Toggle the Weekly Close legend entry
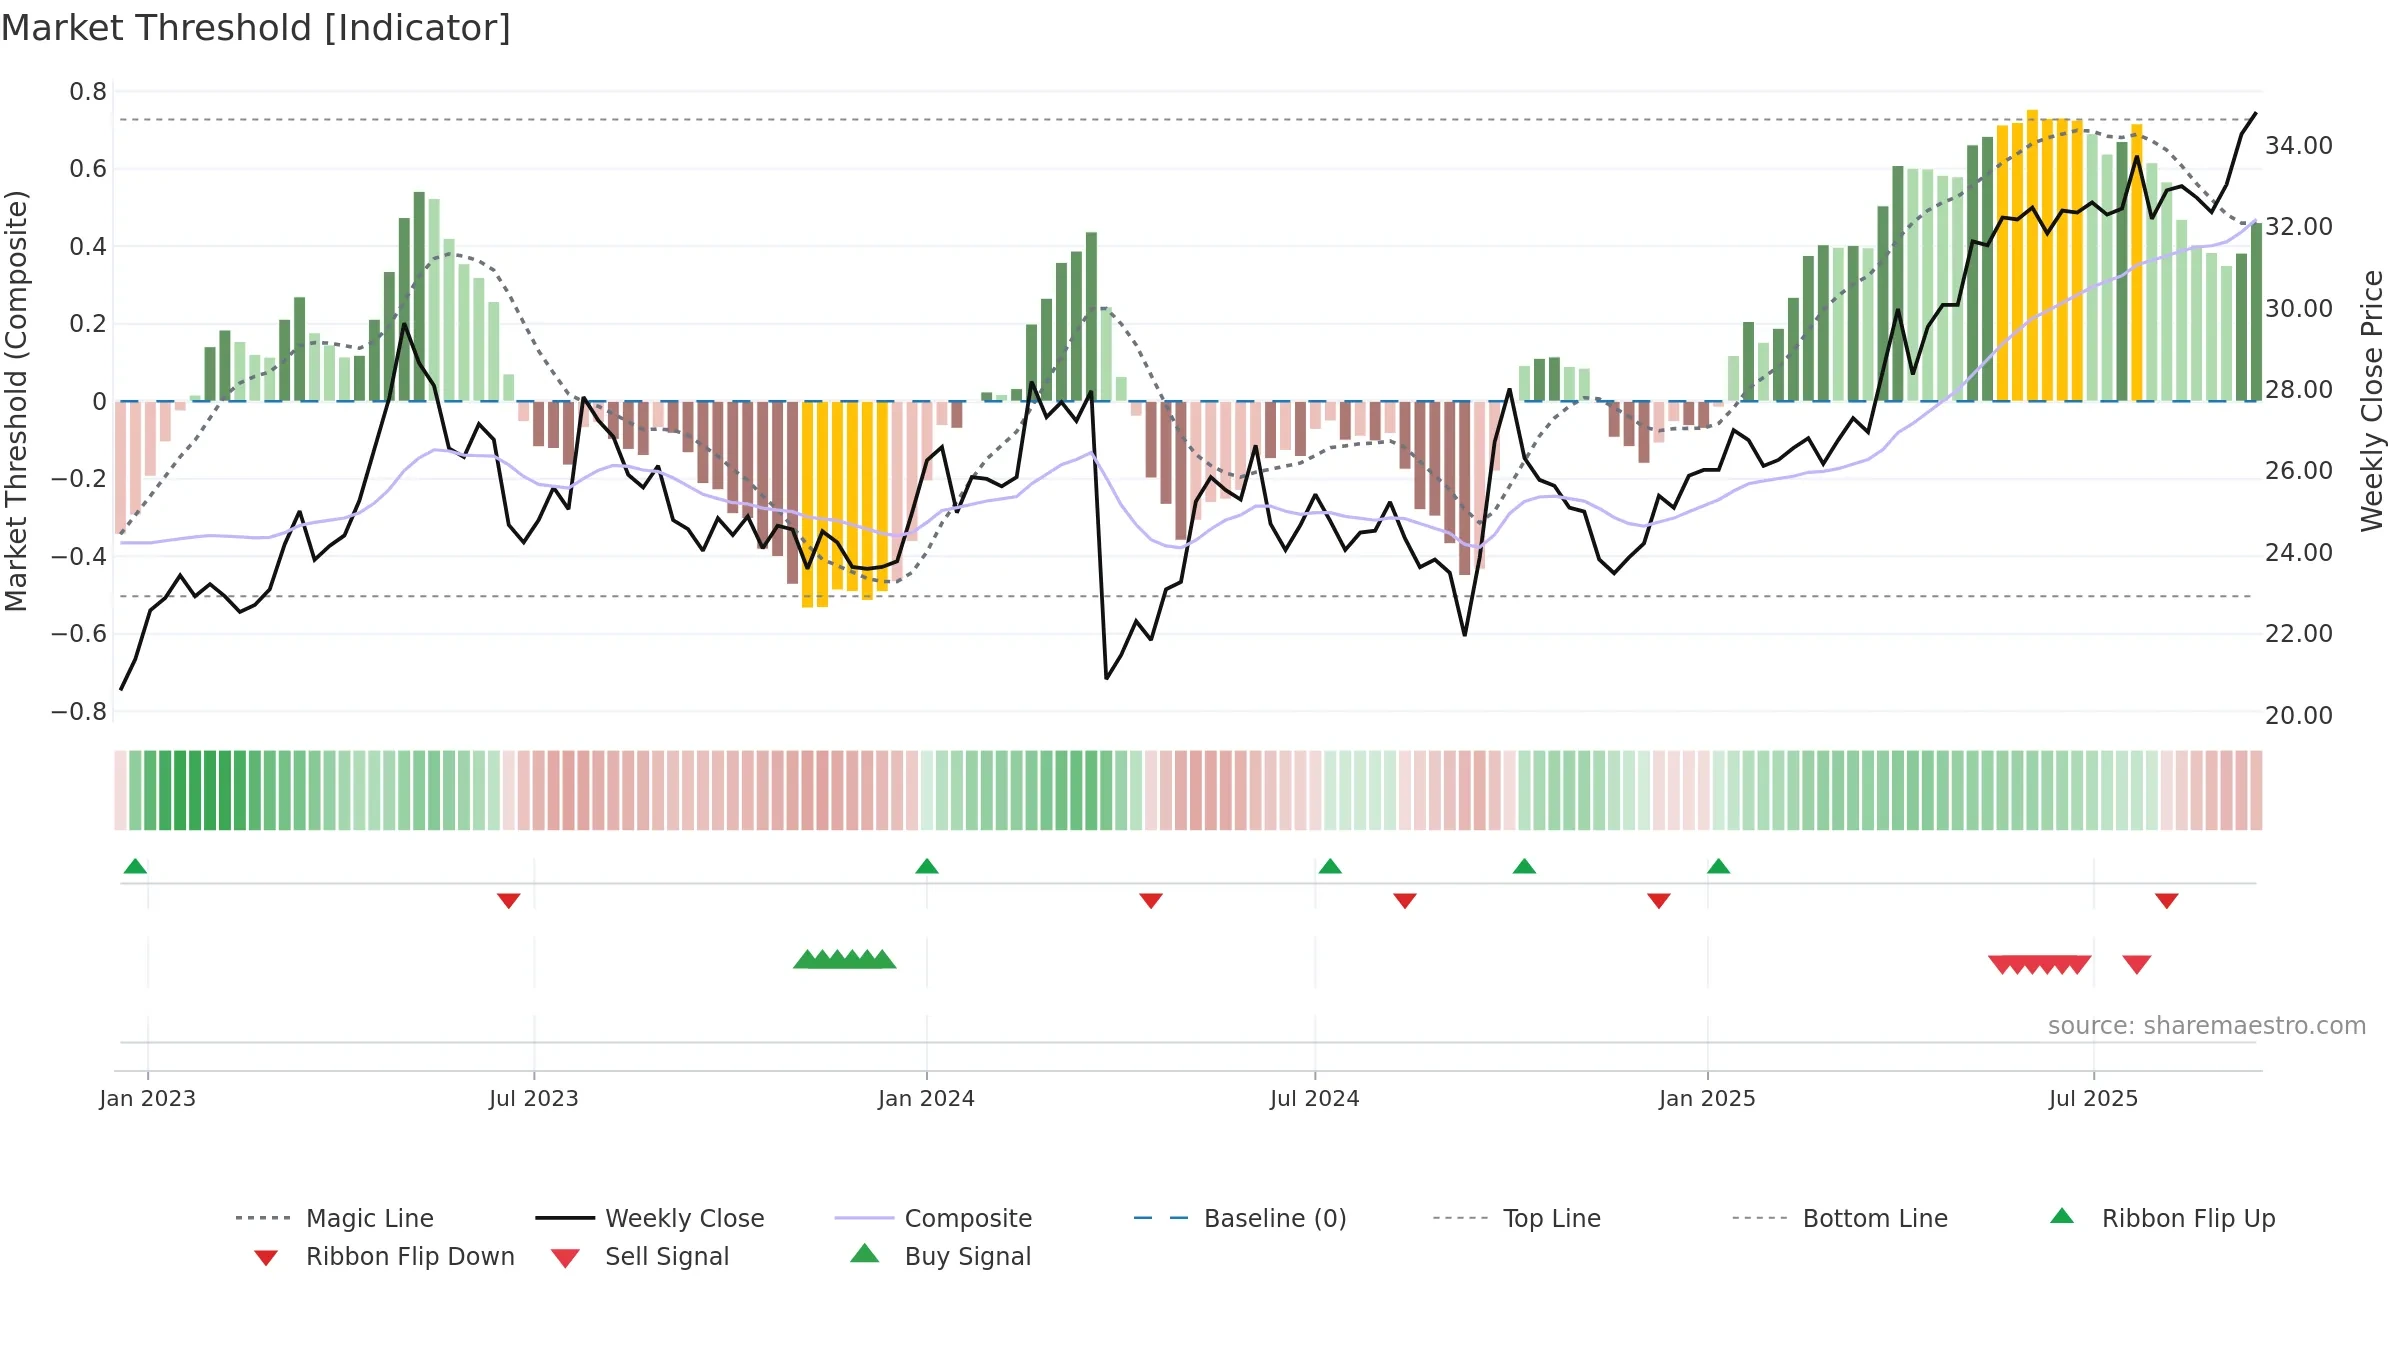Screen dimensions: 2400x1350 pyautogui.click(x=650, y=1218)
